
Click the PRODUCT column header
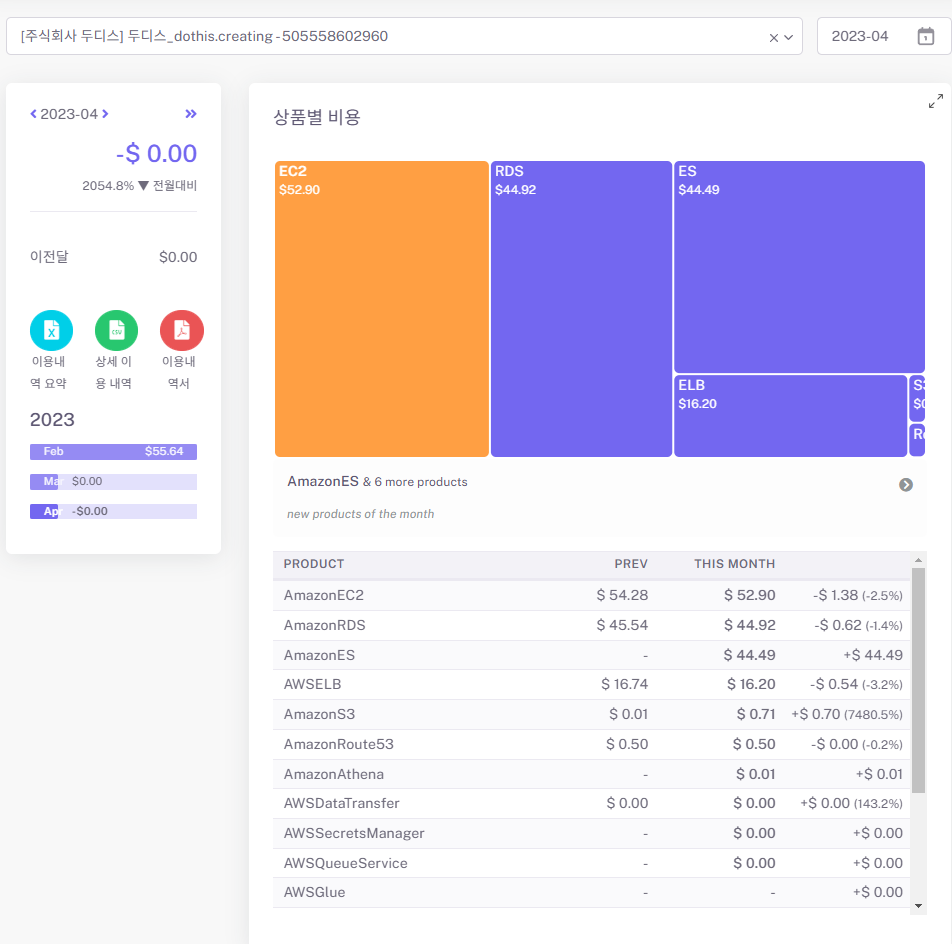(314, 564)
